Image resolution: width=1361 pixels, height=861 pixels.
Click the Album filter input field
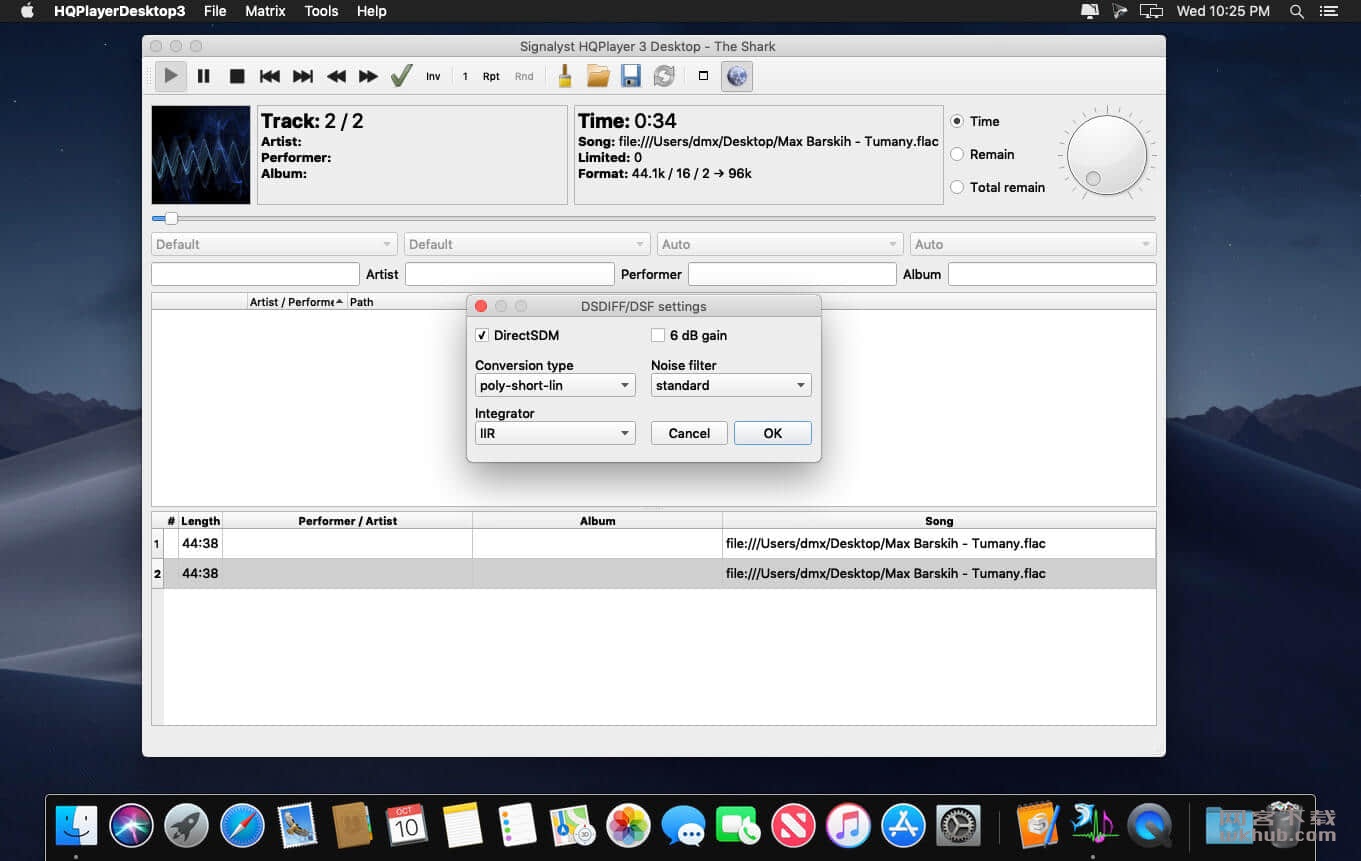click(1052, 274)
